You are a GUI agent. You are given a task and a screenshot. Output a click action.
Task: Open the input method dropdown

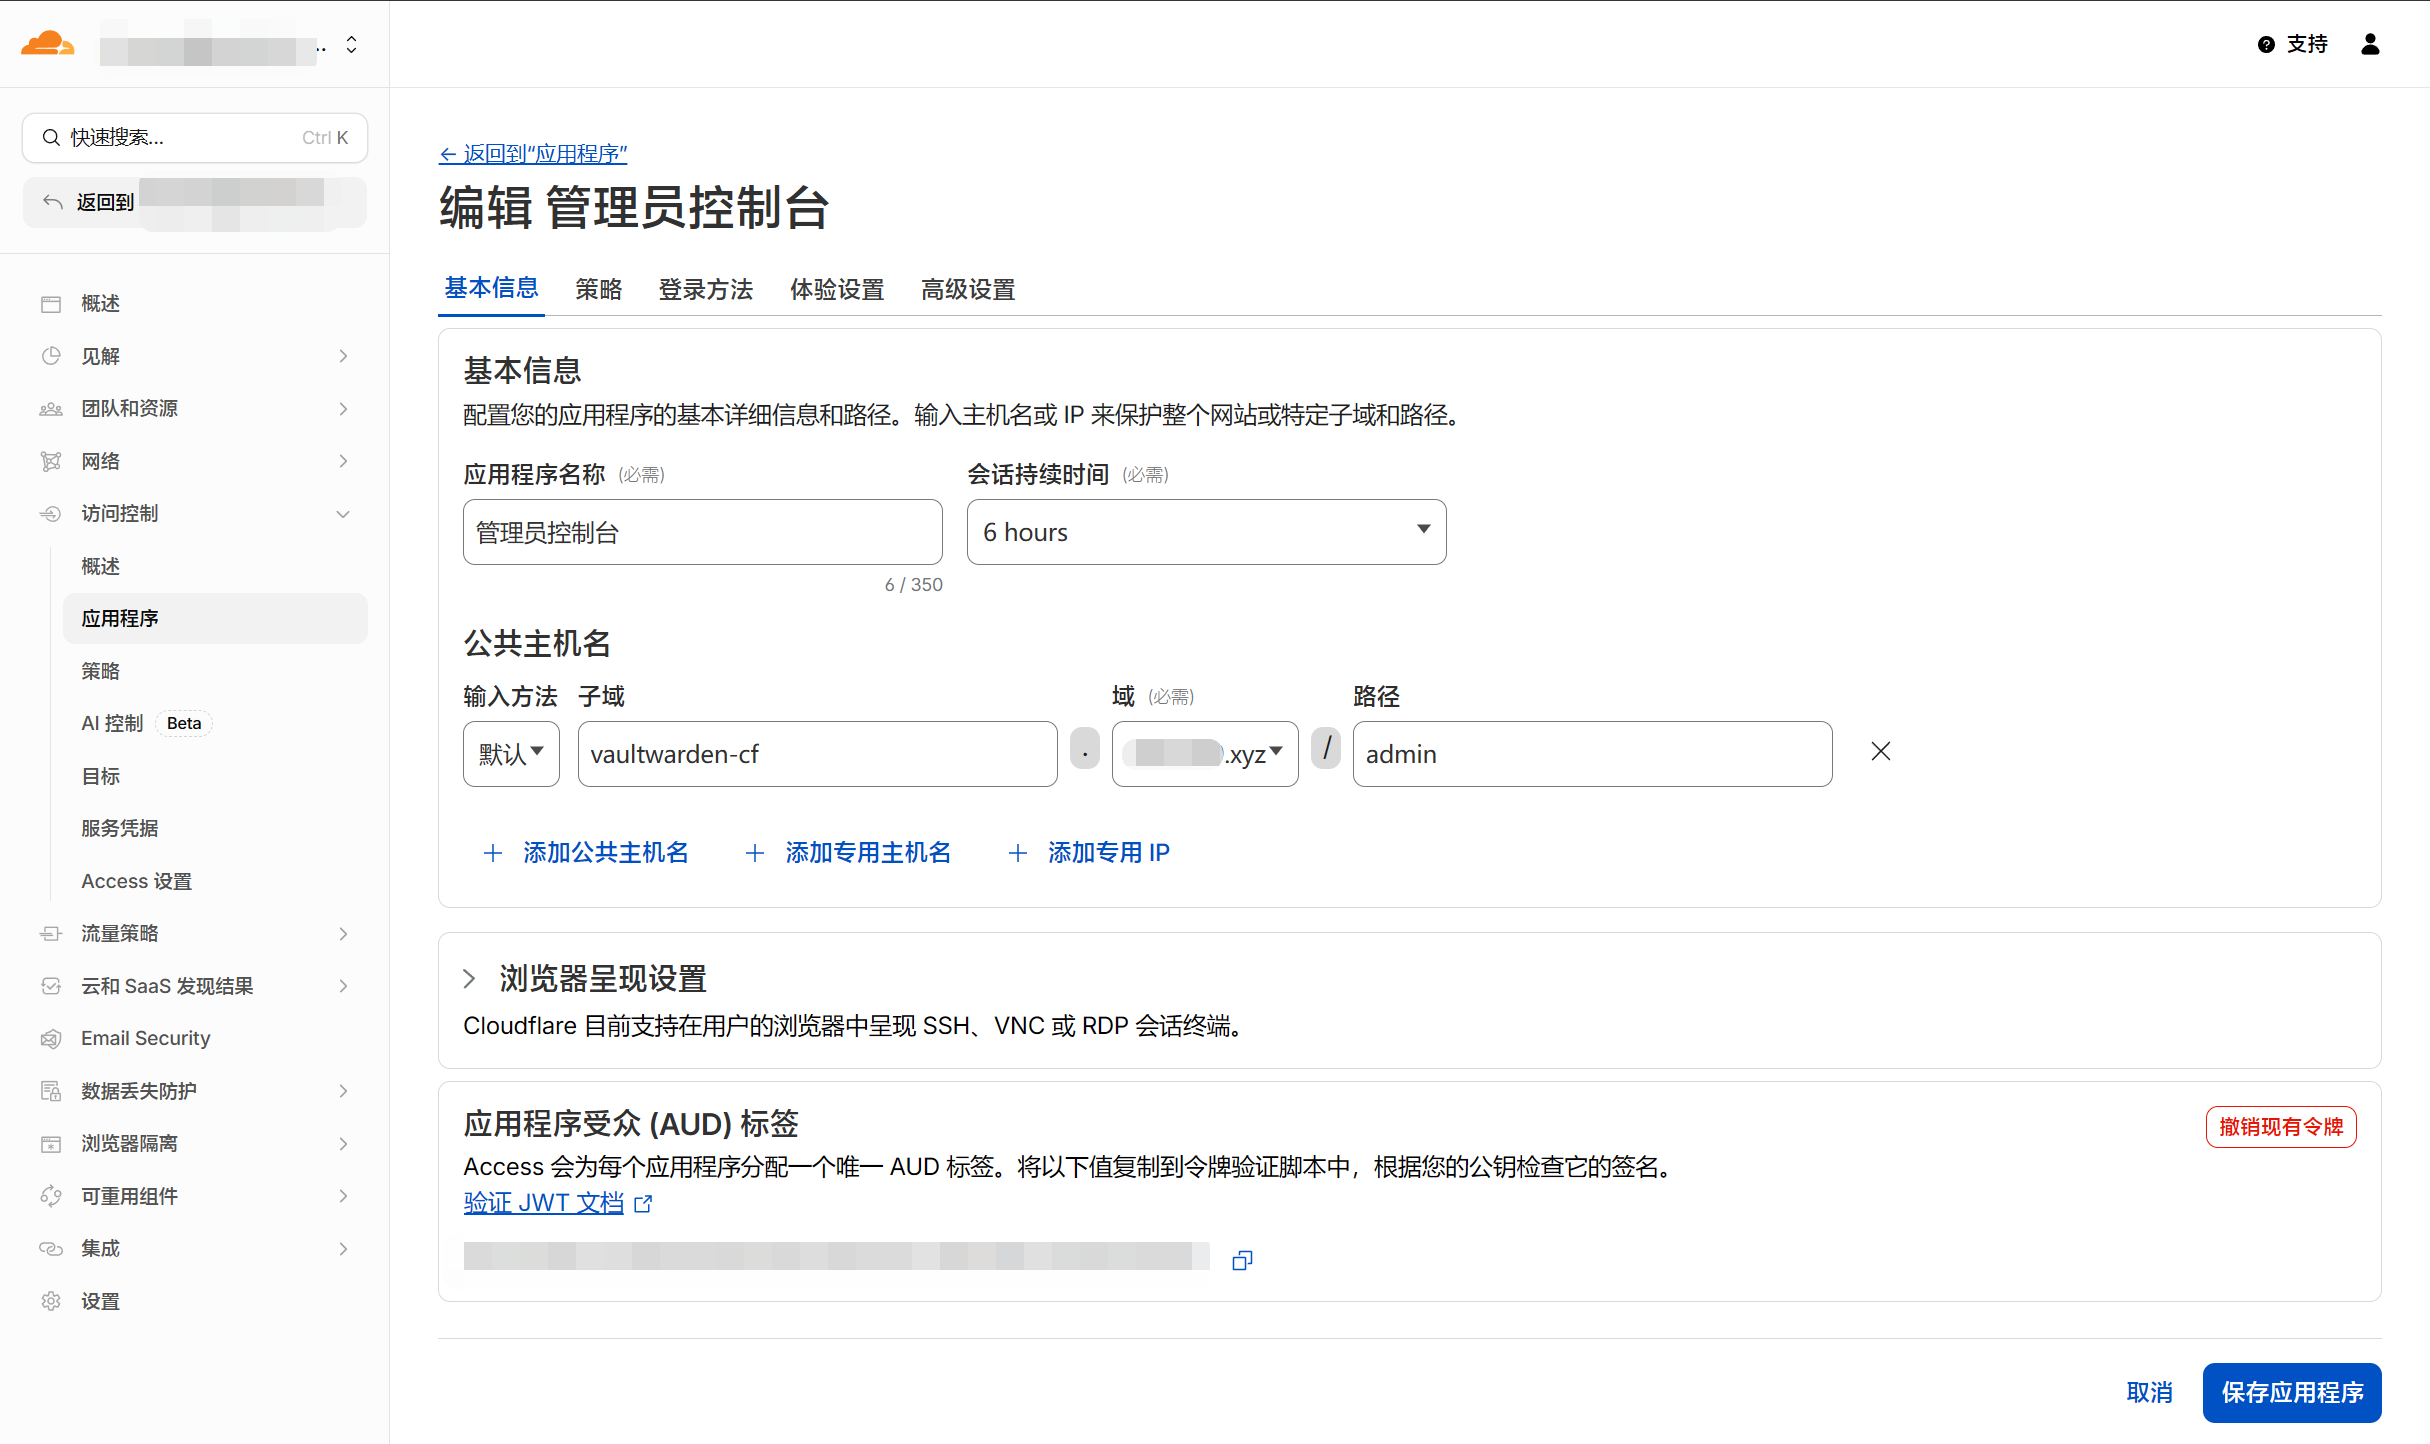click(510, 754)
